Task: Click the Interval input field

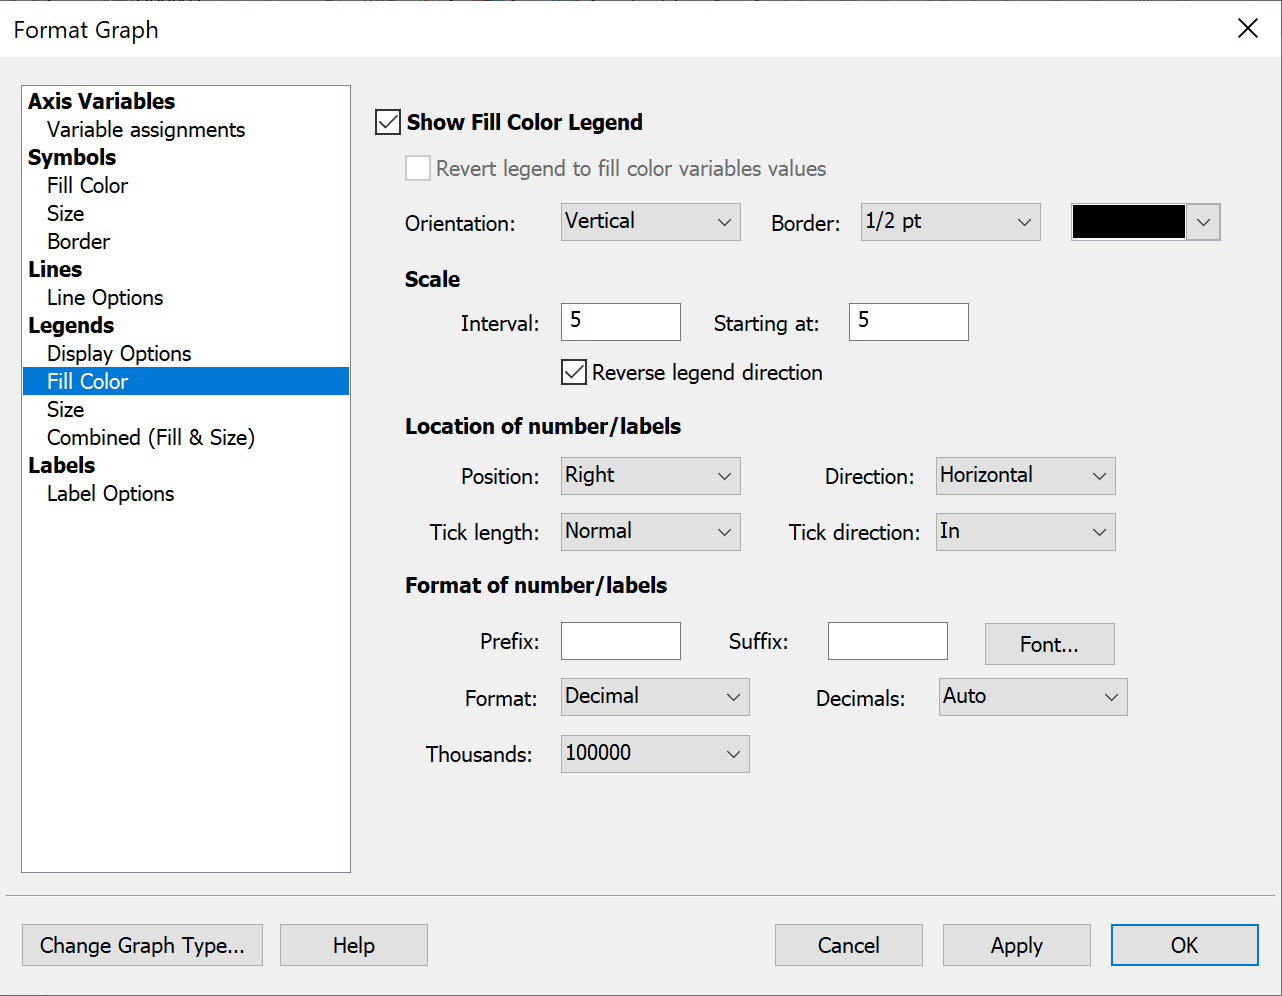Action: pyautogui.click(x=620, y=321)
